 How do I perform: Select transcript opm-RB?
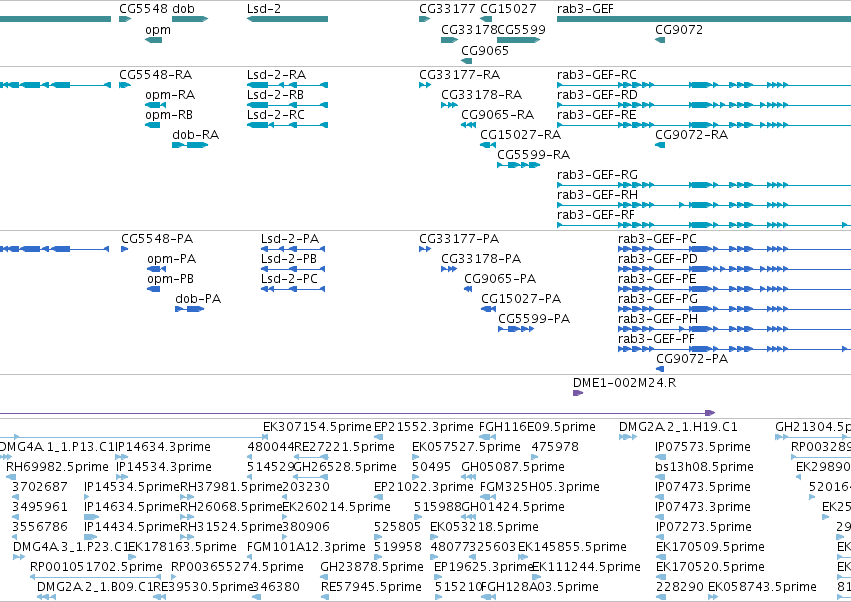click(152, 125)
